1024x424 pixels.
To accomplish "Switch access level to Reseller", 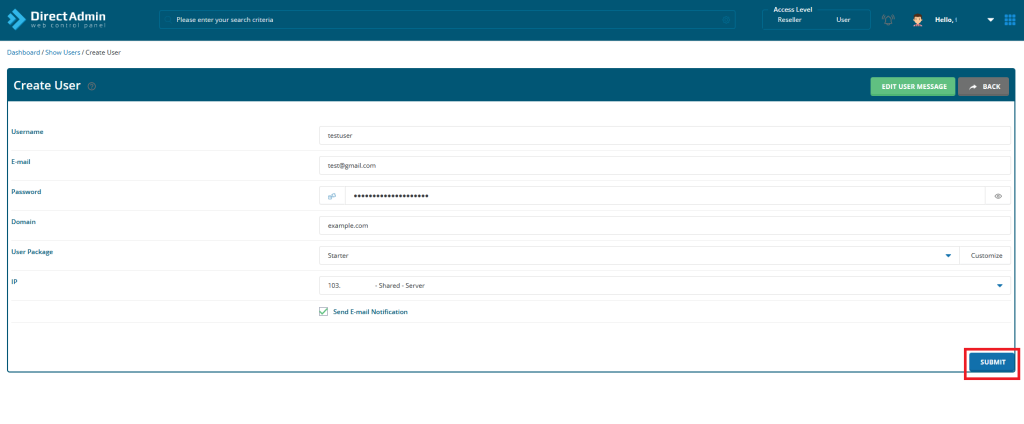I will point(789,20).
